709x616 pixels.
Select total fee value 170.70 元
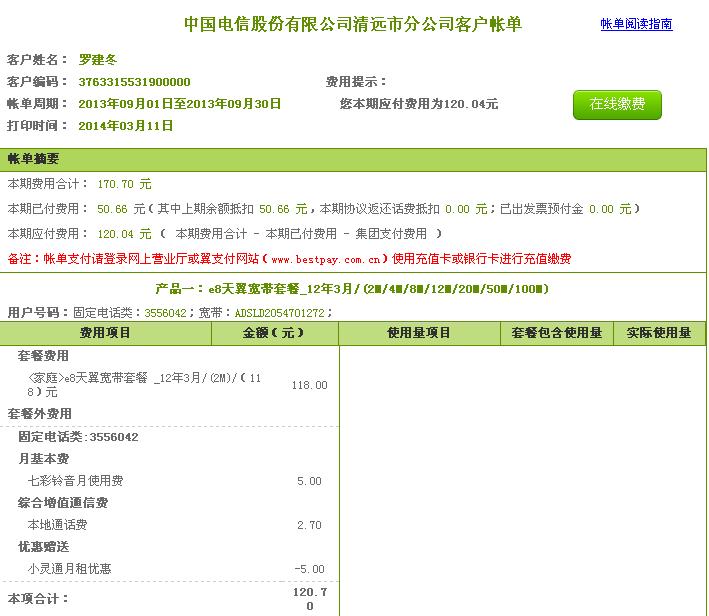click(x=124, y=184)
